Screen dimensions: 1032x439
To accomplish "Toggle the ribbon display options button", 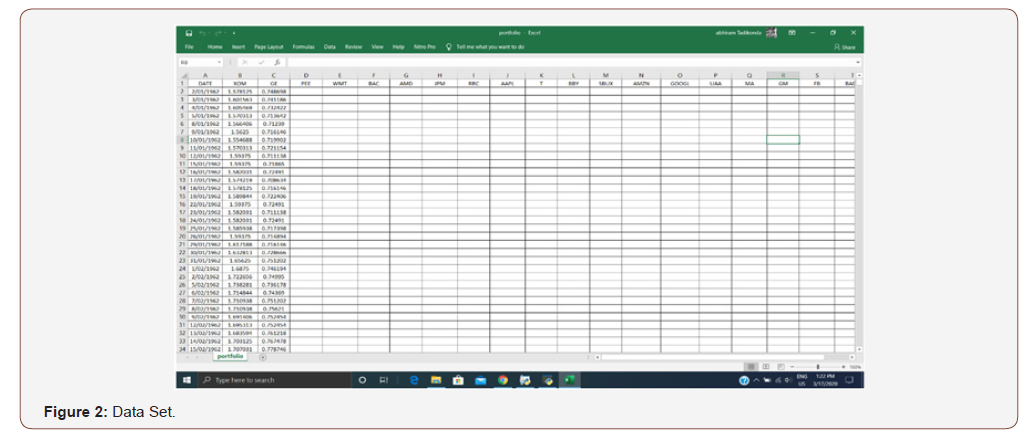I will (792, 32).
